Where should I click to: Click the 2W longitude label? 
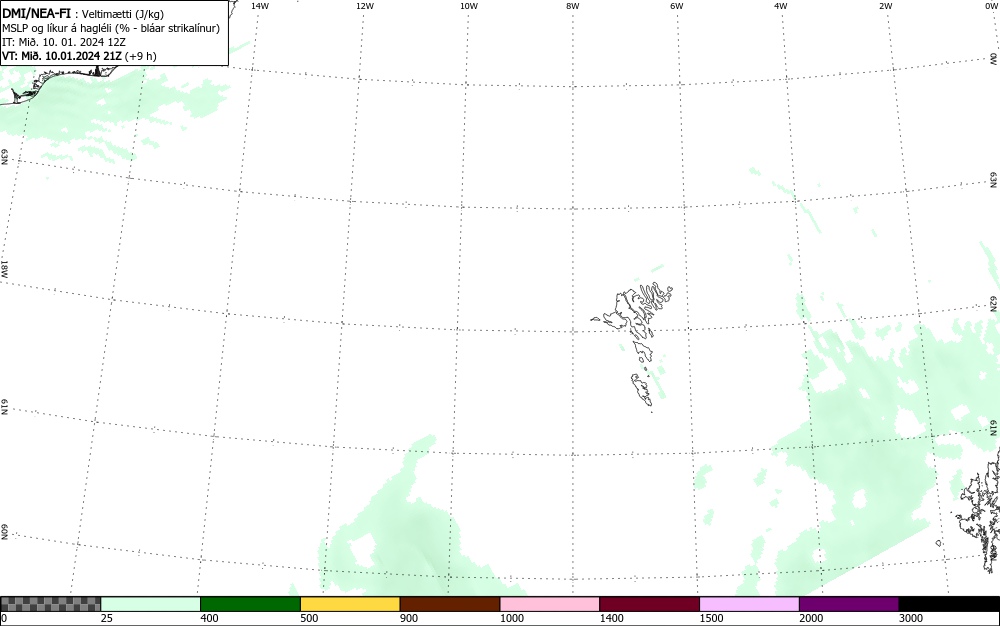tap(885, 6)
